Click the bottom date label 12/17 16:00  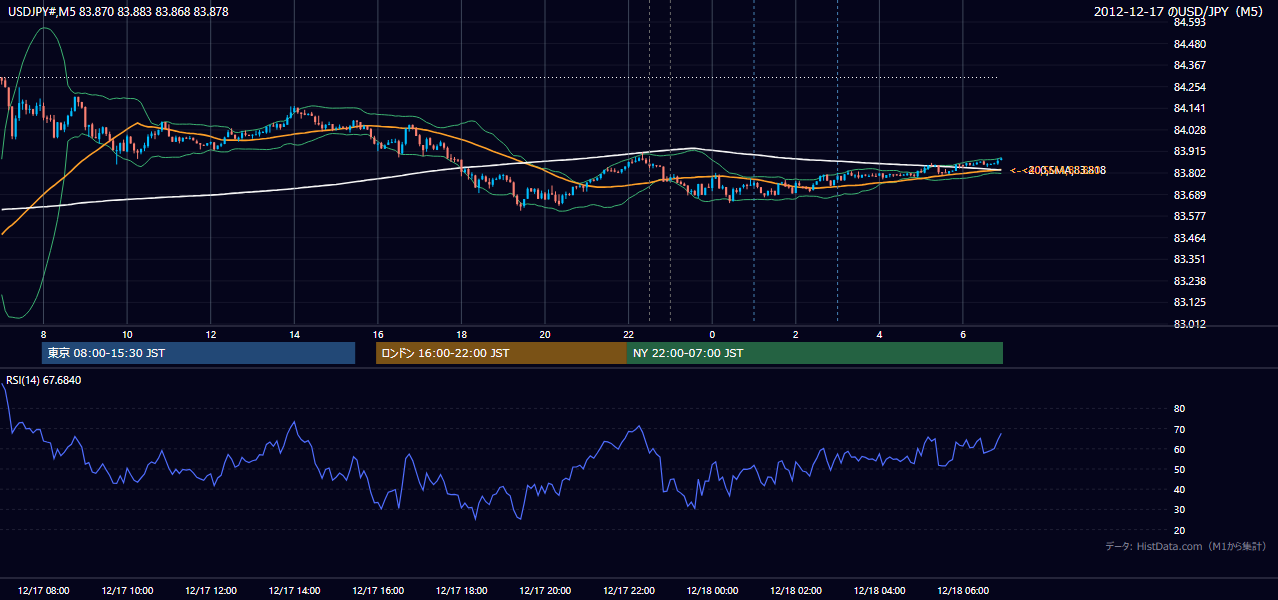[x=378, y=591]
